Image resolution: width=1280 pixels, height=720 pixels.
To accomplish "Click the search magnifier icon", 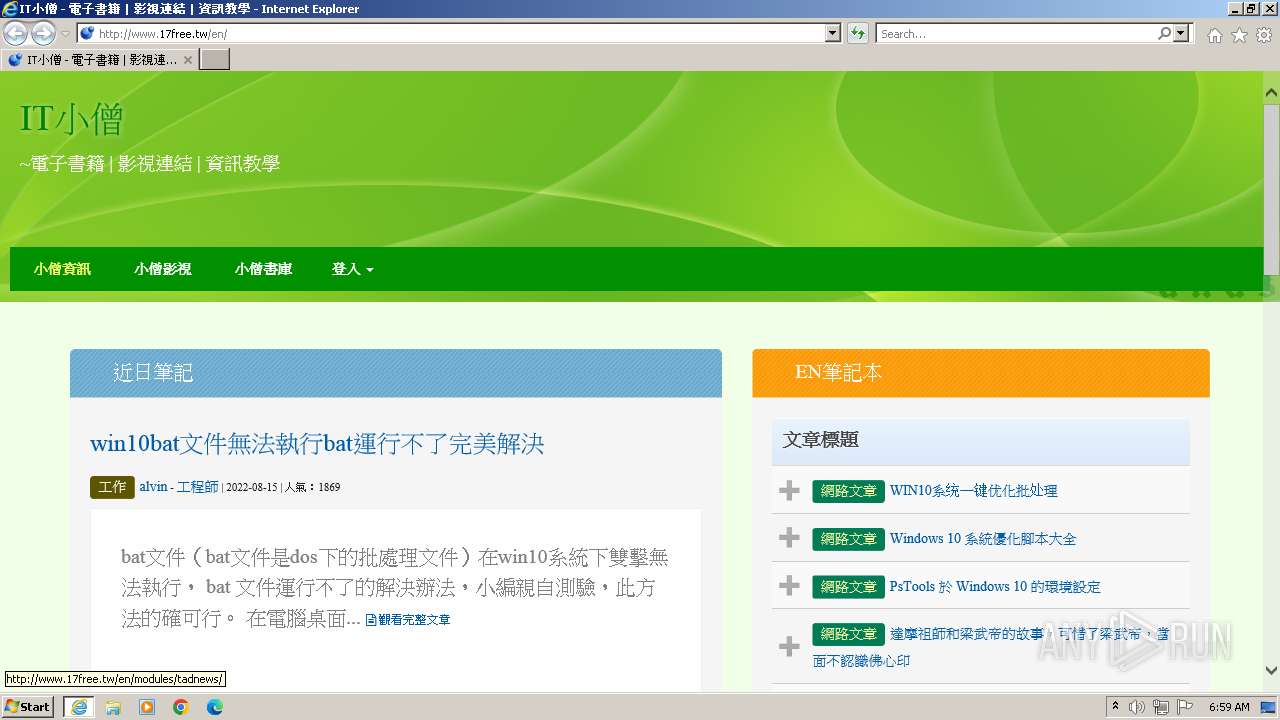I will (1165, 33).
